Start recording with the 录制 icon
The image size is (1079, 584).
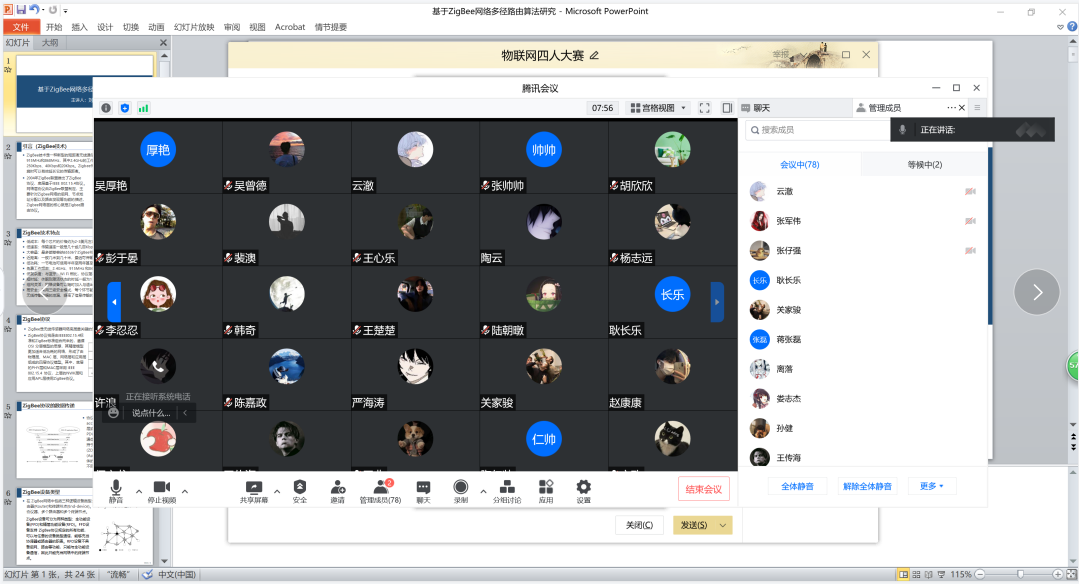point(460,487)
